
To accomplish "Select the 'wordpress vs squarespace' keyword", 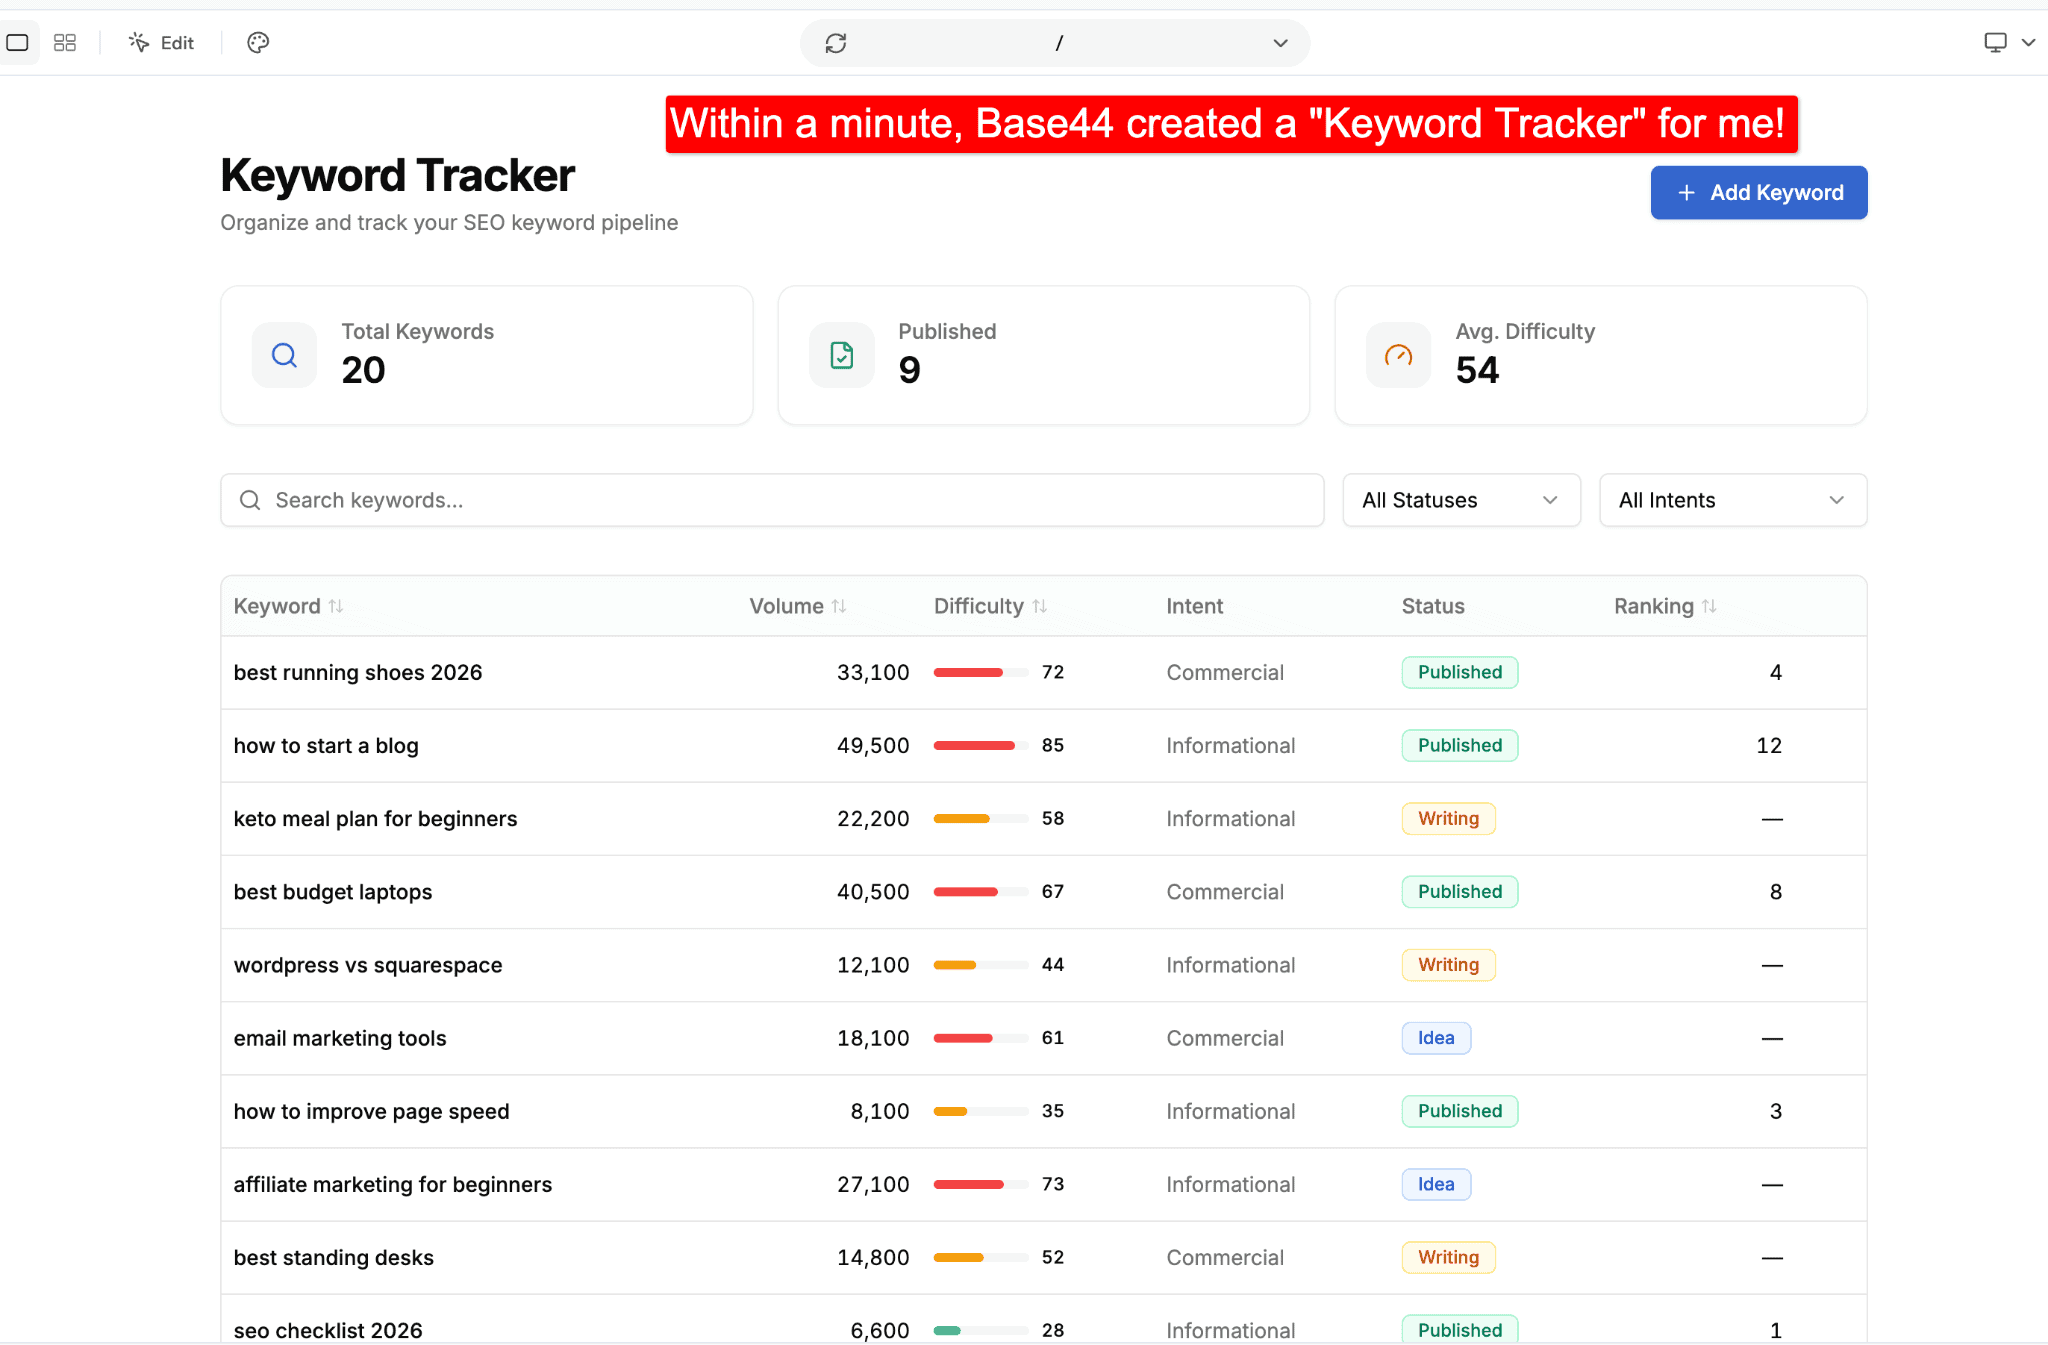I will pos(368,965).
